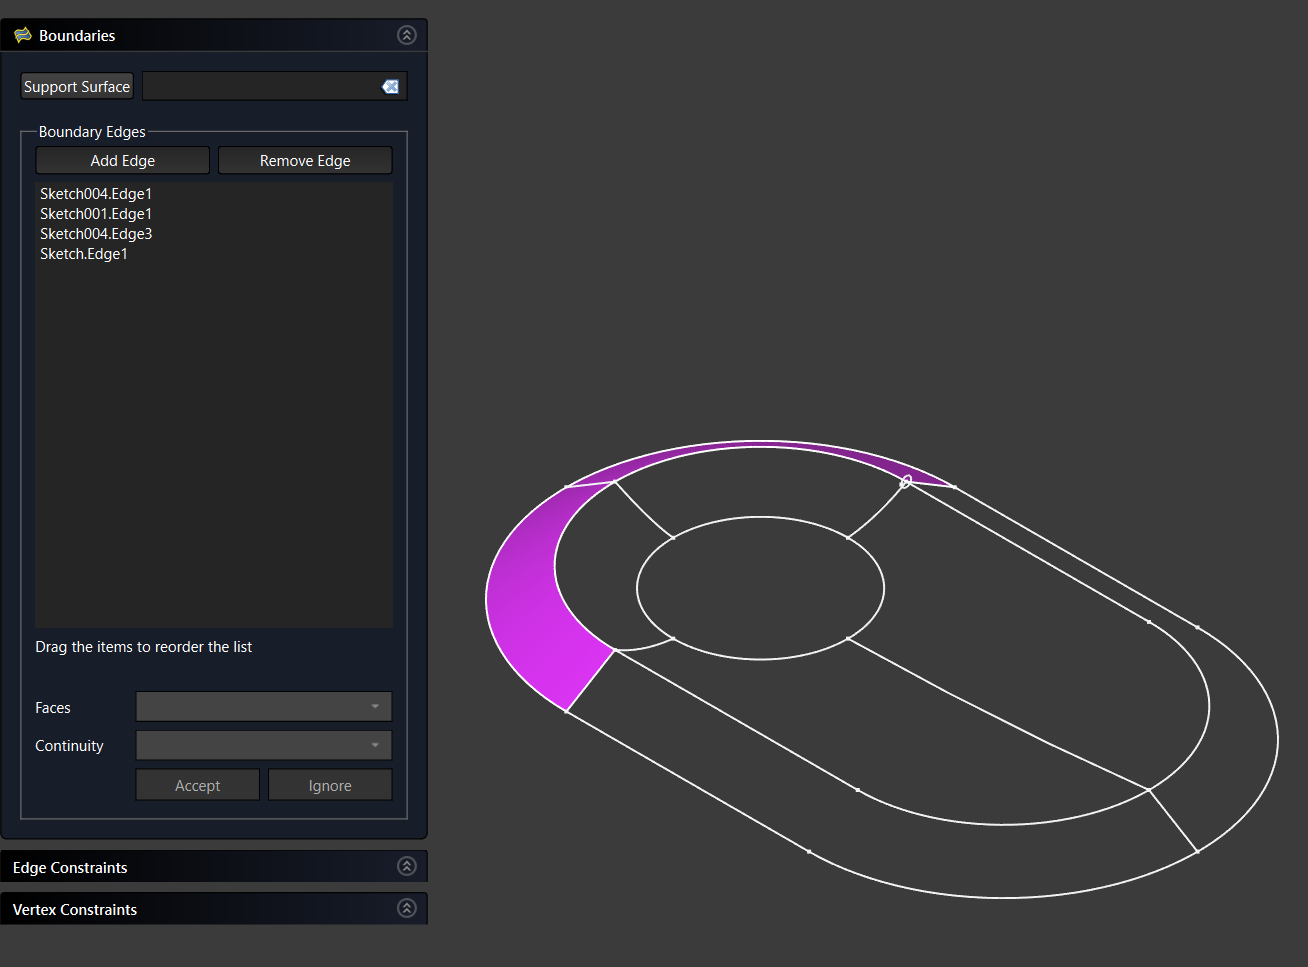Expand the Edge Constraints panel
The image size is (1308, 967).
(x=406, y=866)
